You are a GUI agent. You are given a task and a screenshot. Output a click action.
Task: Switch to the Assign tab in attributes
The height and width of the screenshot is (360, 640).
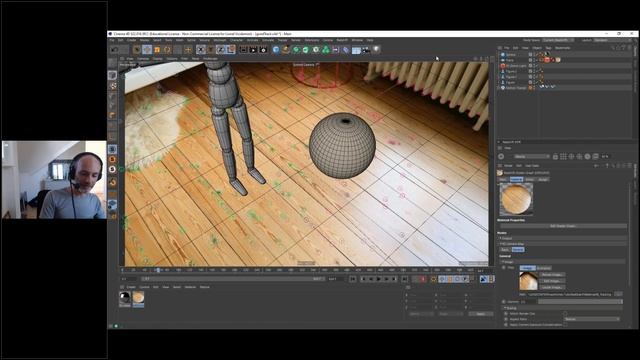click(x=543, y=180)
